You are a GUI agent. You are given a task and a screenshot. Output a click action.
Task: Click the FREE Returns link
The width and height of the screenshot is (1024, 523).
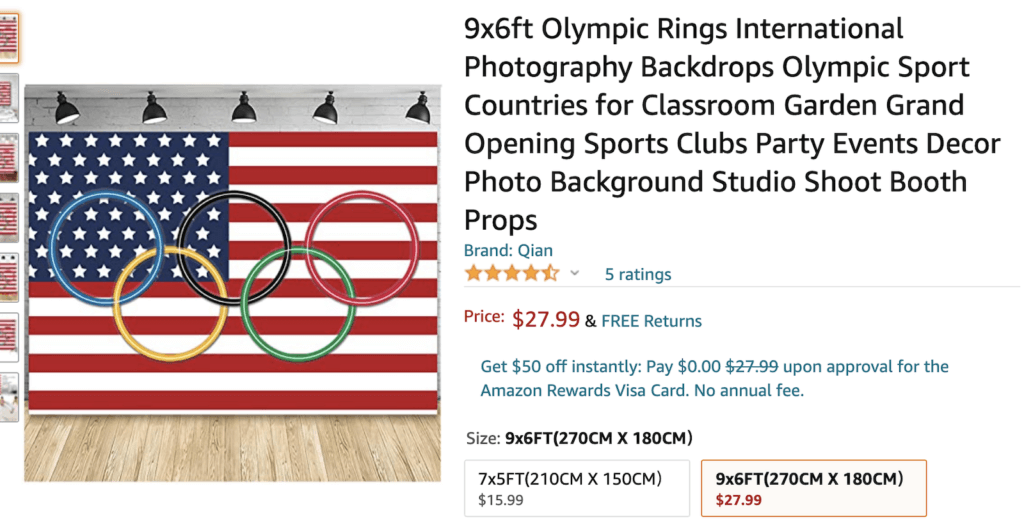coord(651,321)
